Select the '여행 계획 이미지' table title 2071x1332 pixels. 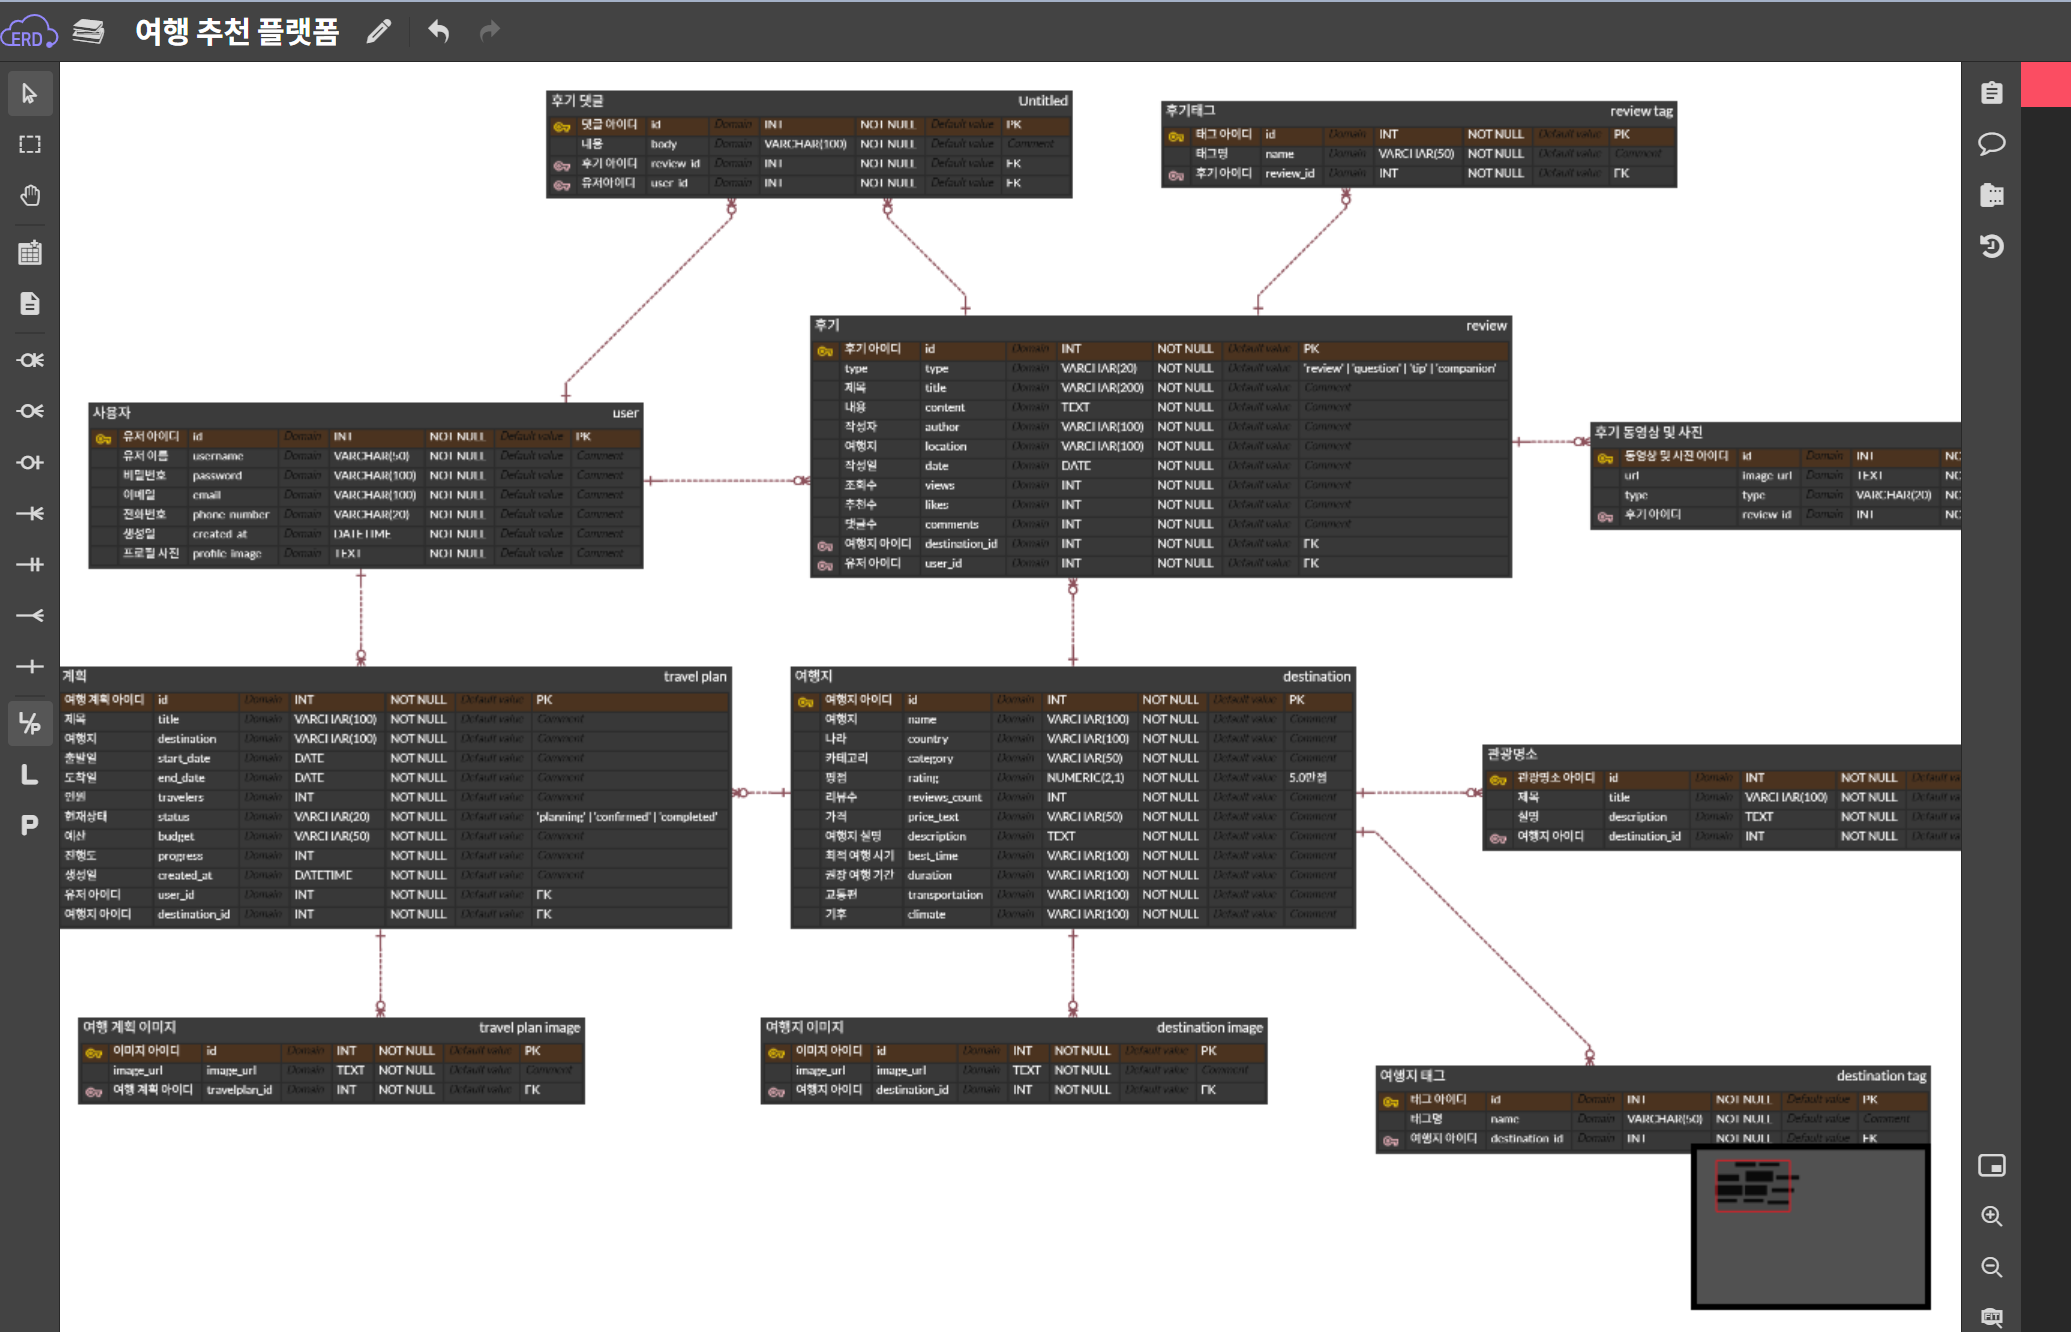coord(130,1028)
